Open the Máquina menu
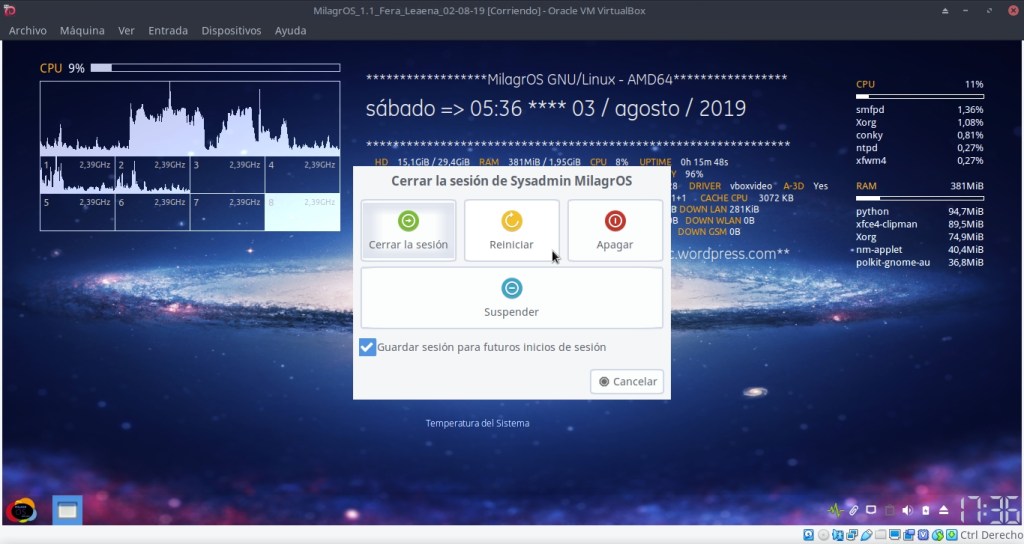1024x544 pixels. pos(82,31)
